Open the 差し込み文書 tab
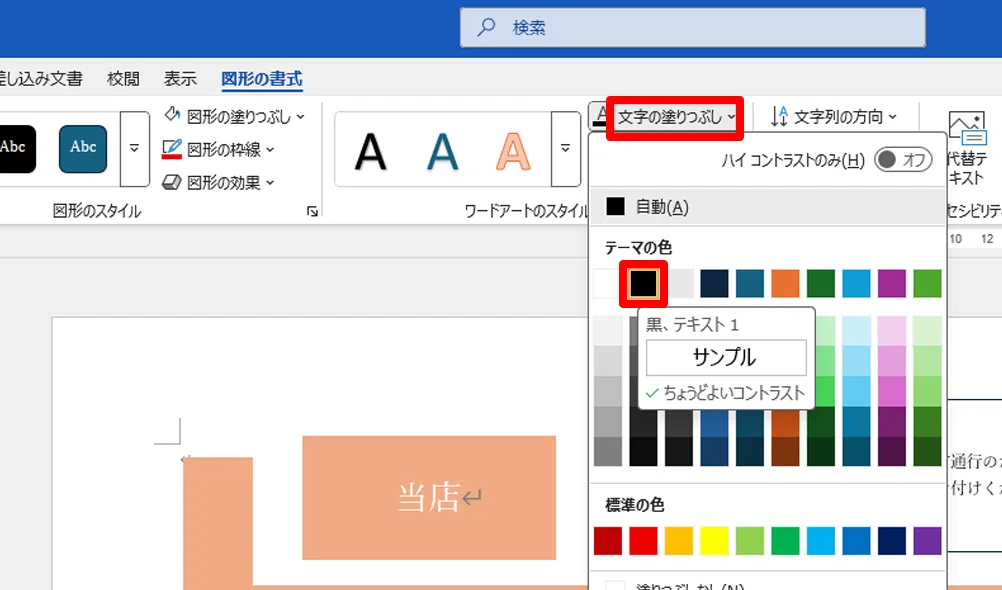This screenshot has height=590, width=1002. (40, 79)
